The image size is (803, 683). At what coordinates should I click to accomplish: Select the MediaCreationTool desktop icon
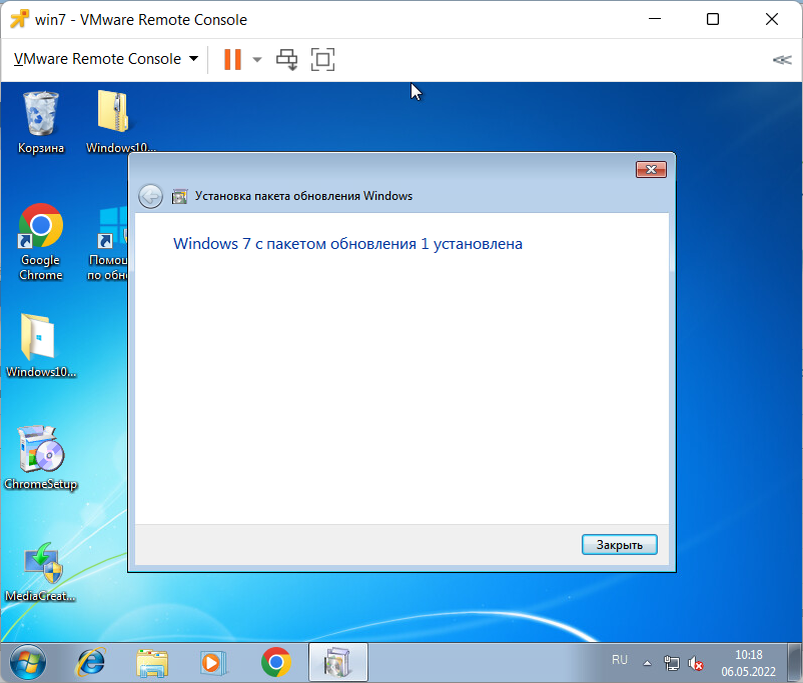point(41,572)
